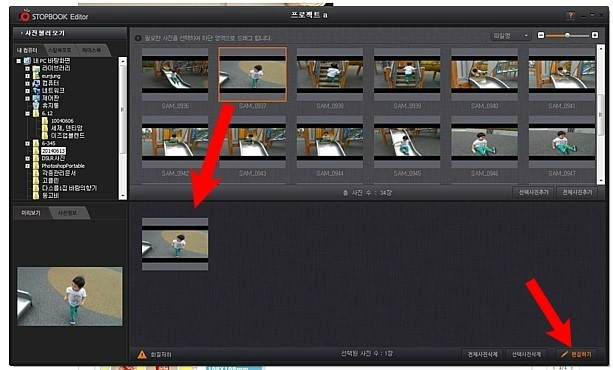Expand the 컴퓨터 tree node
This screenshot has width=613, height=370.
pos(27,83)
